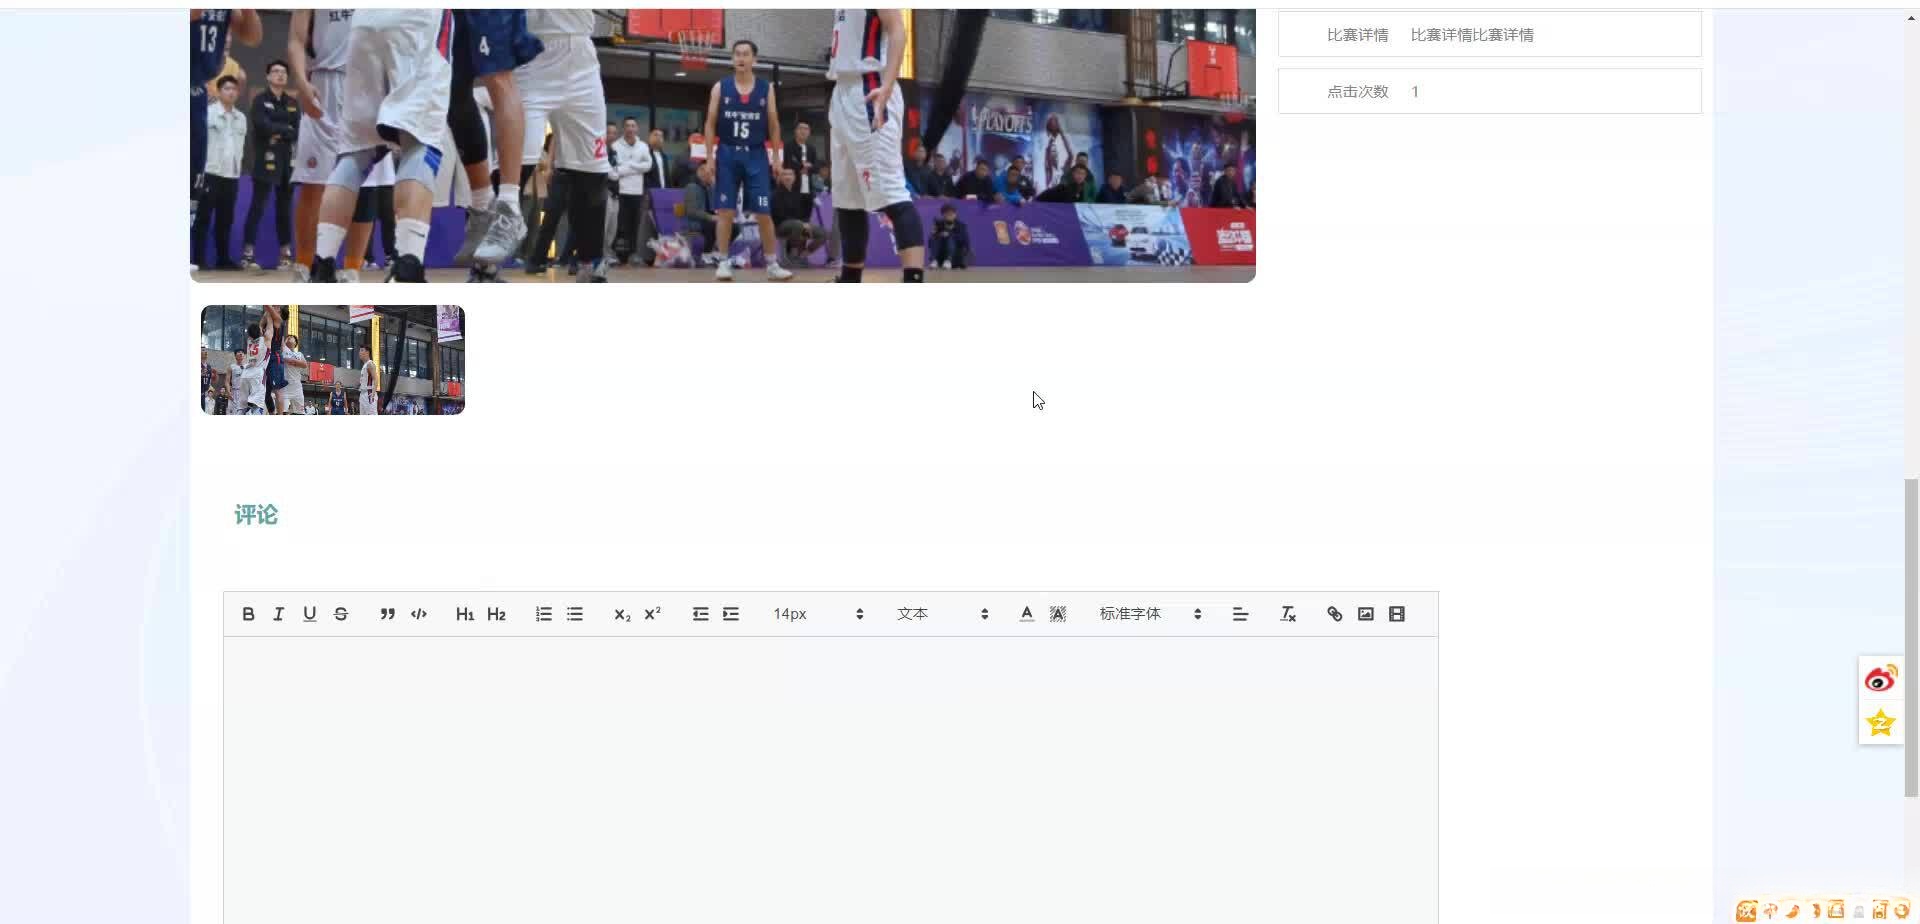
Task: Toggle bold formatting in comment editor
Action: (249, 614)
